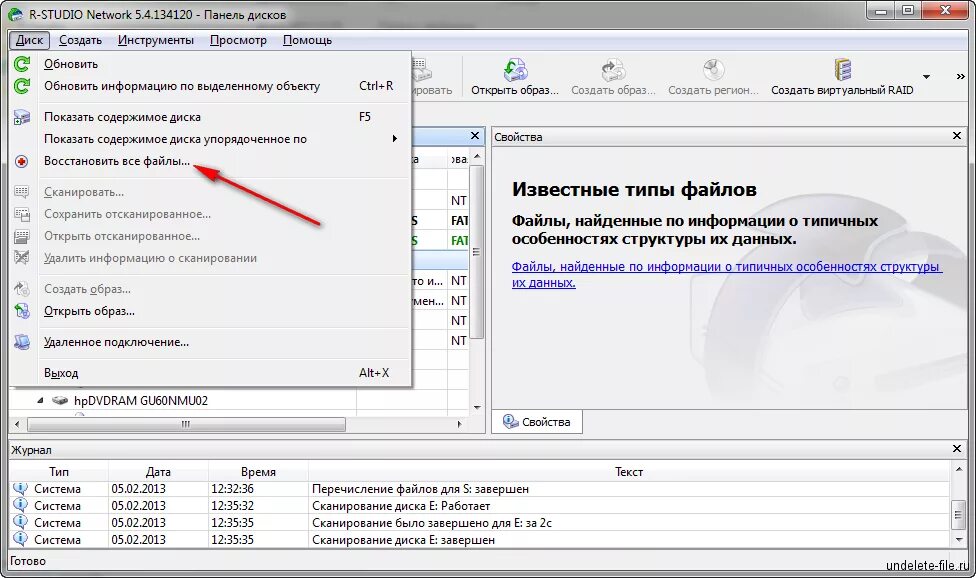Click the hpDVDRAM drive icon in the tree
Viewport: 976px width, 578px height.
click(x=60, y=401)
